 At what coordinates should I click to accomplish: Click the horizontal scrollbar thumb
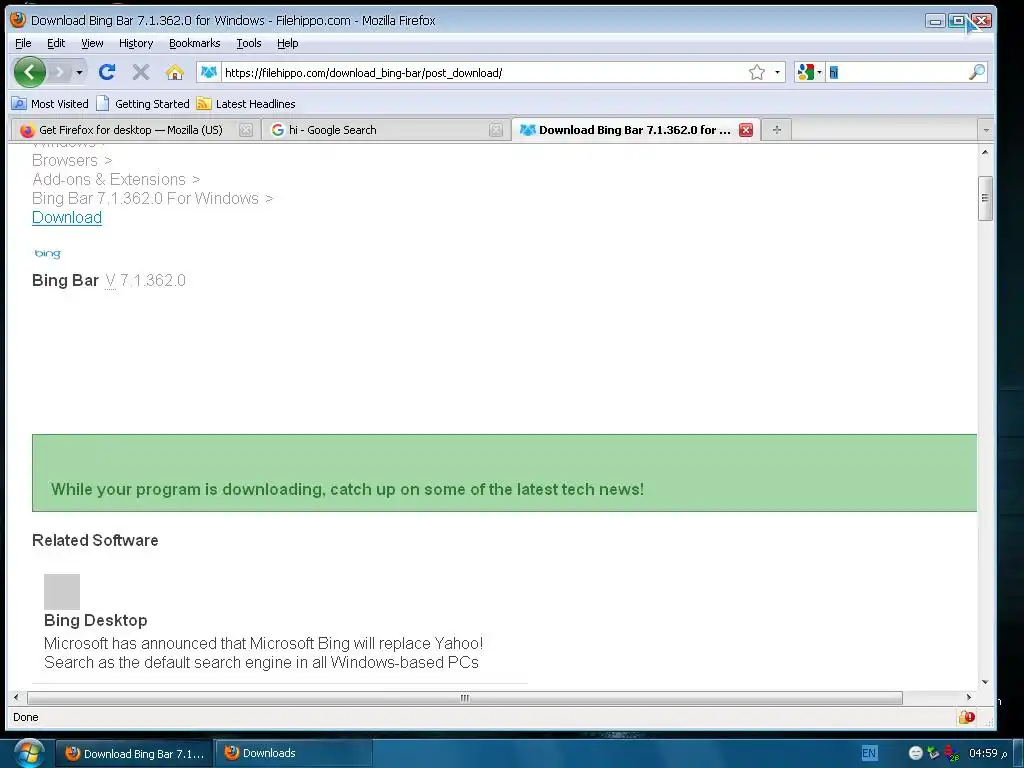465,697
